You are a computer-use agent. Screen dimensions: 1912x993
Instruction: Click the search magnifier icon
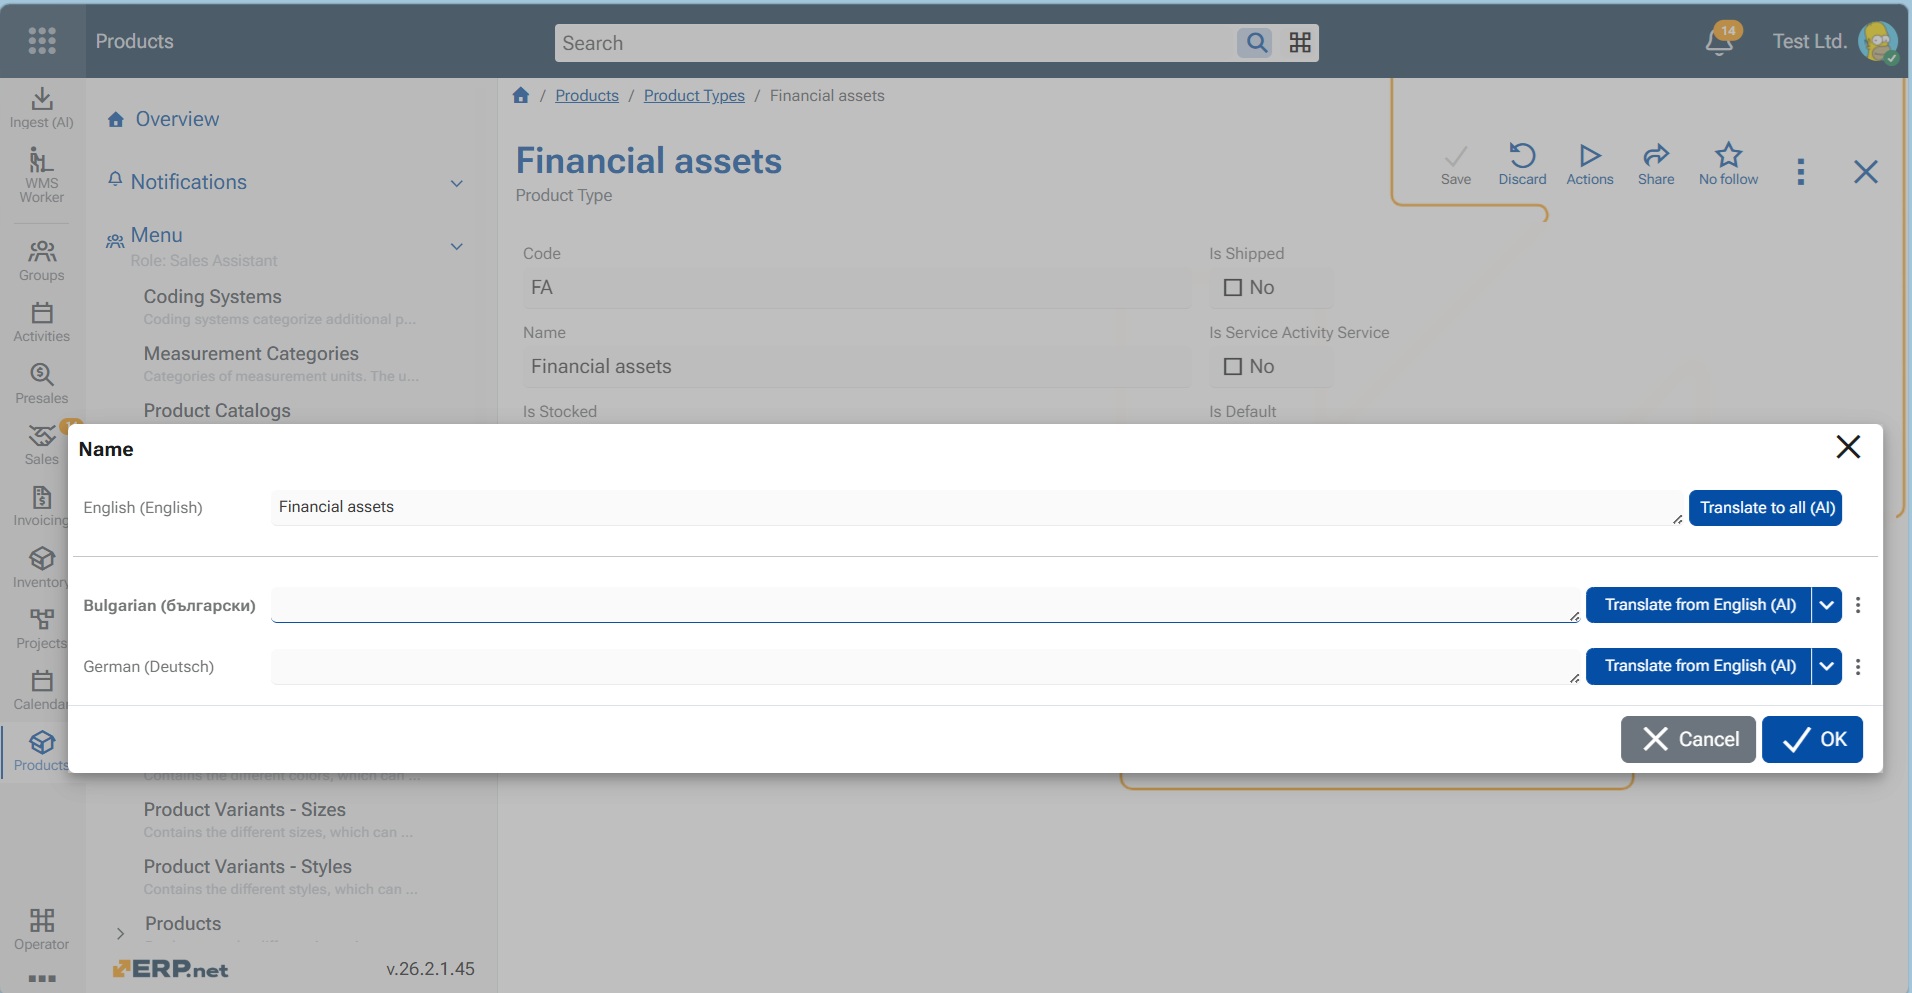point(1256,43)
